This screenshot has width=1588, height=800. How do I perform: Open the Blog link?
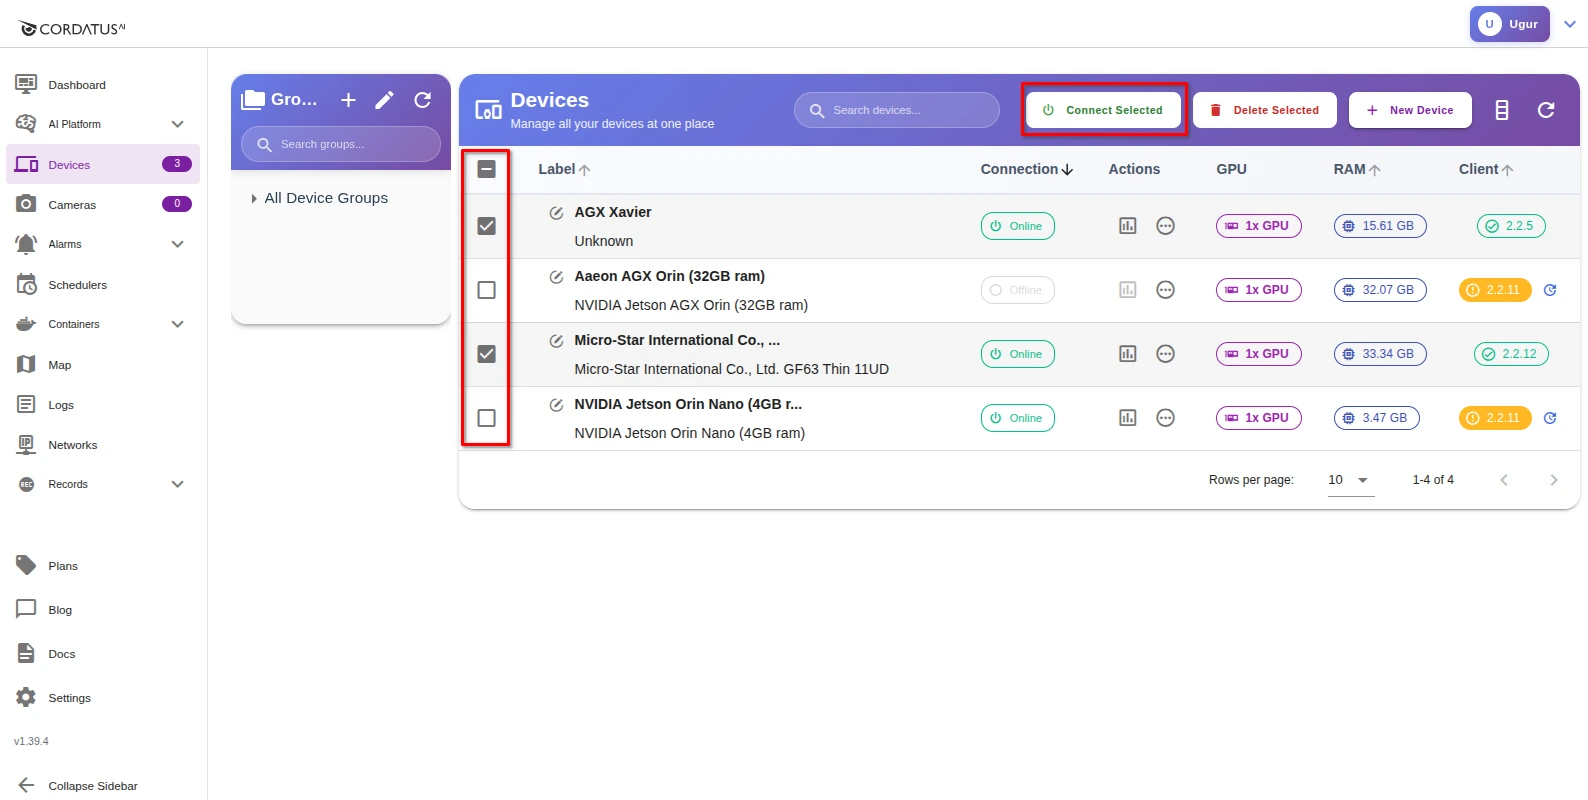coord(103,609)
